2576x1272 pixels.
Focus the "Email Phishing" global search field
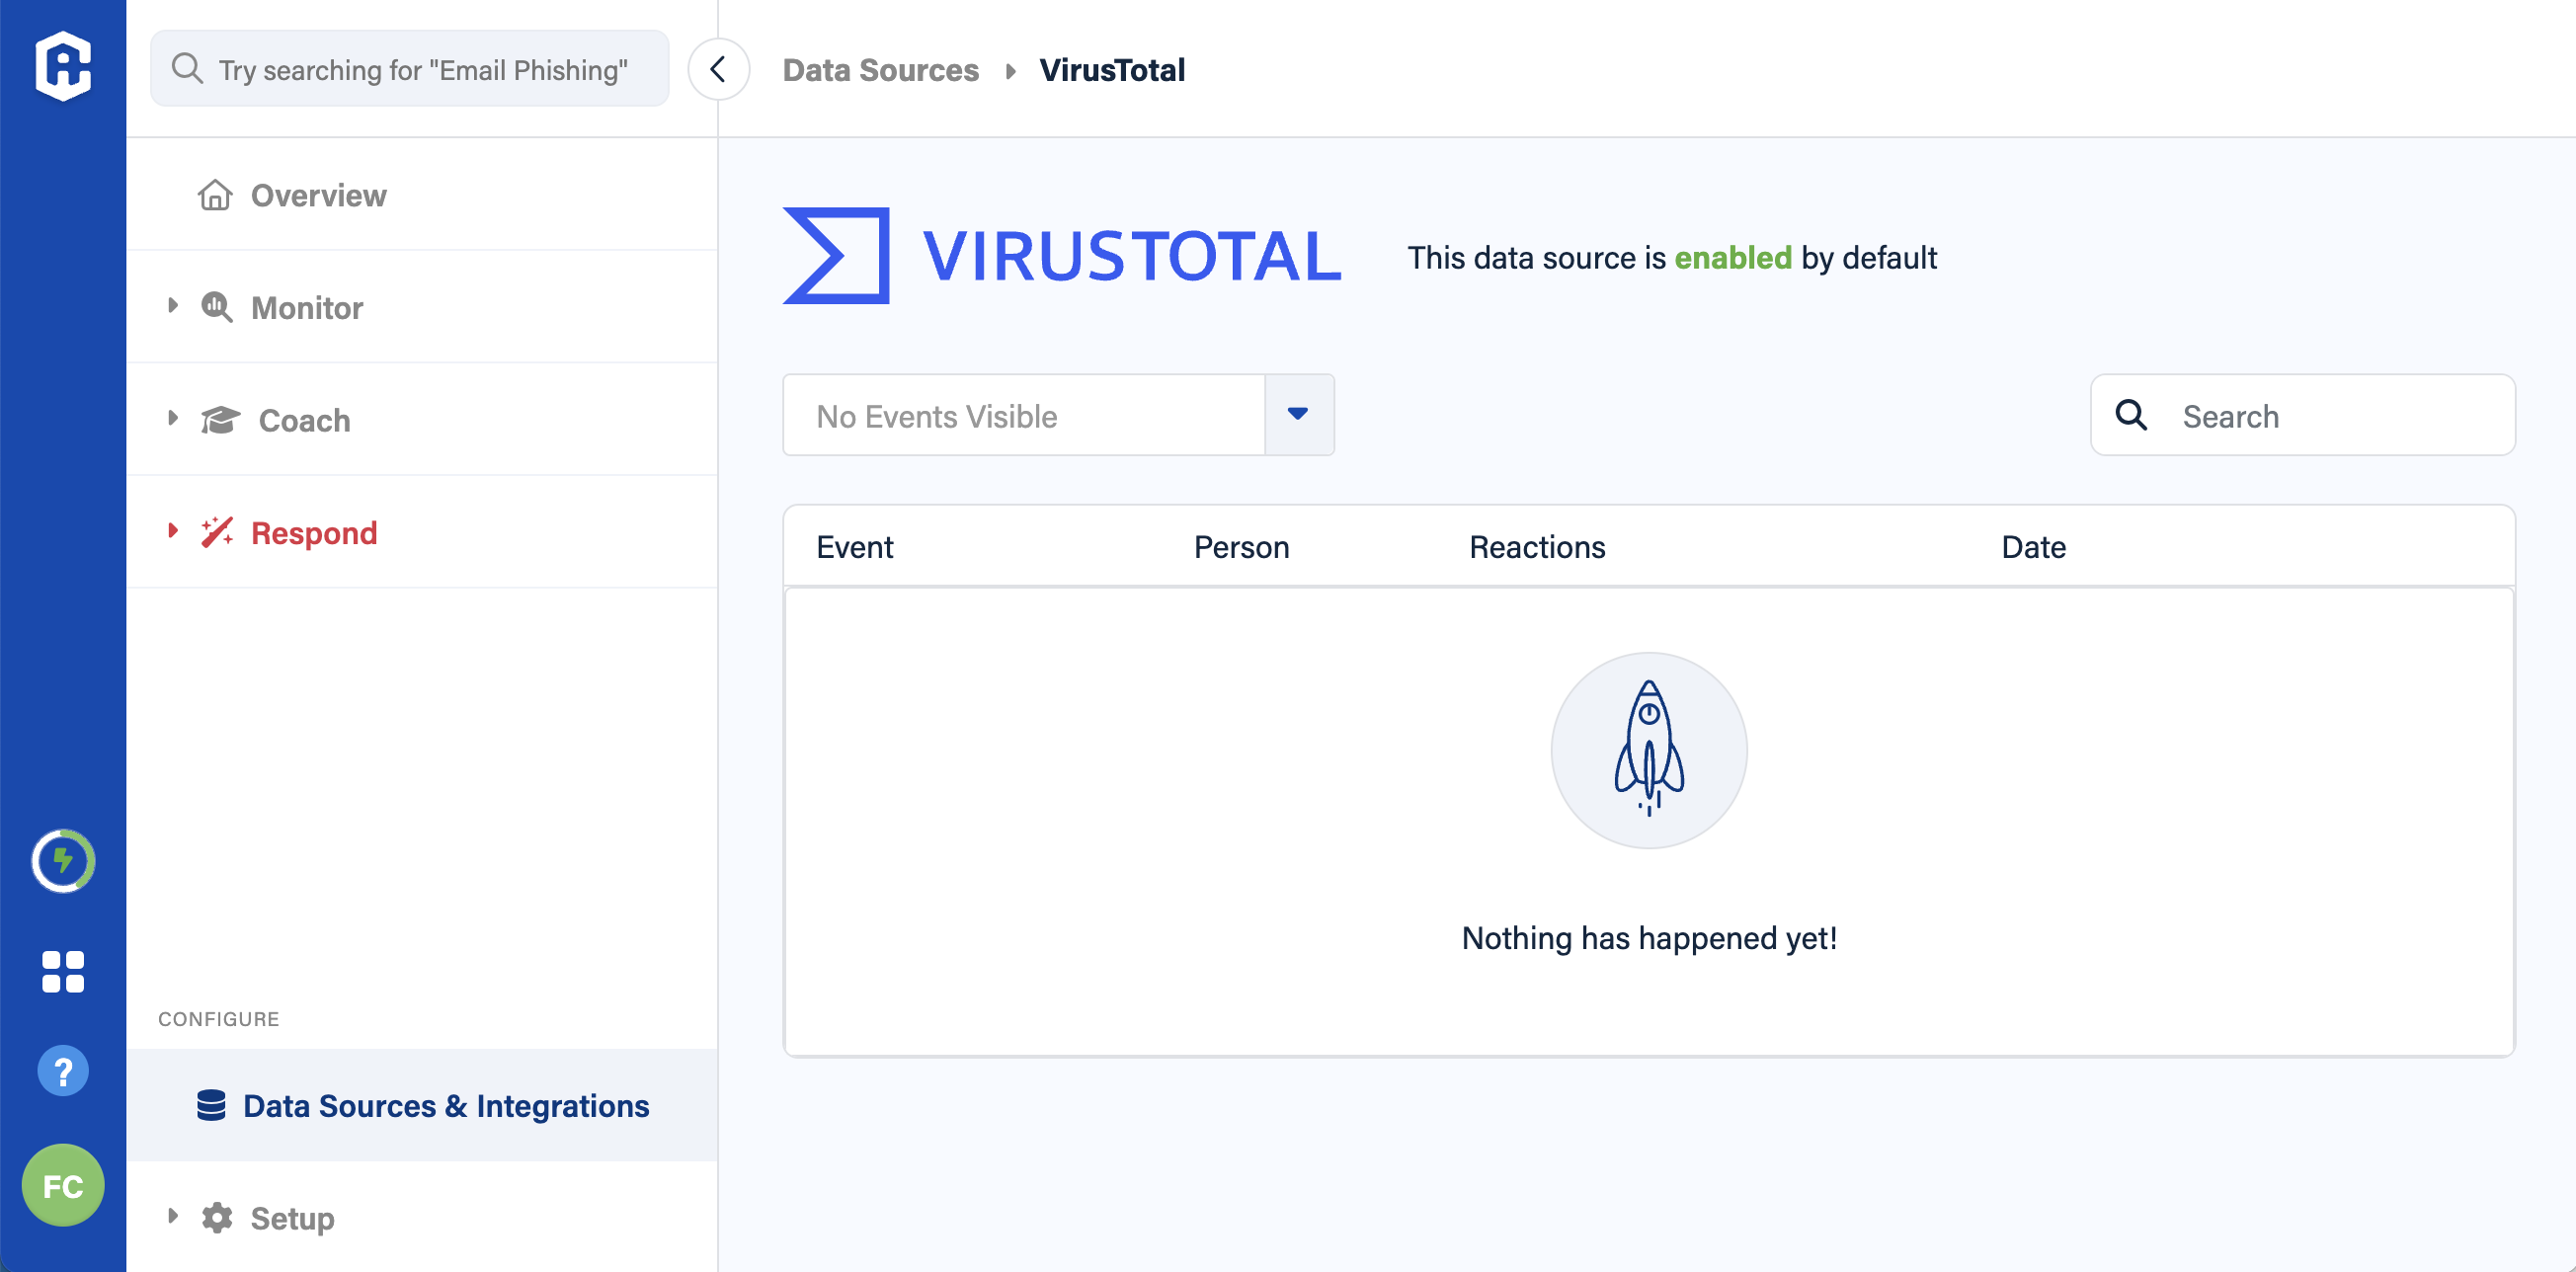pos(409,69)
